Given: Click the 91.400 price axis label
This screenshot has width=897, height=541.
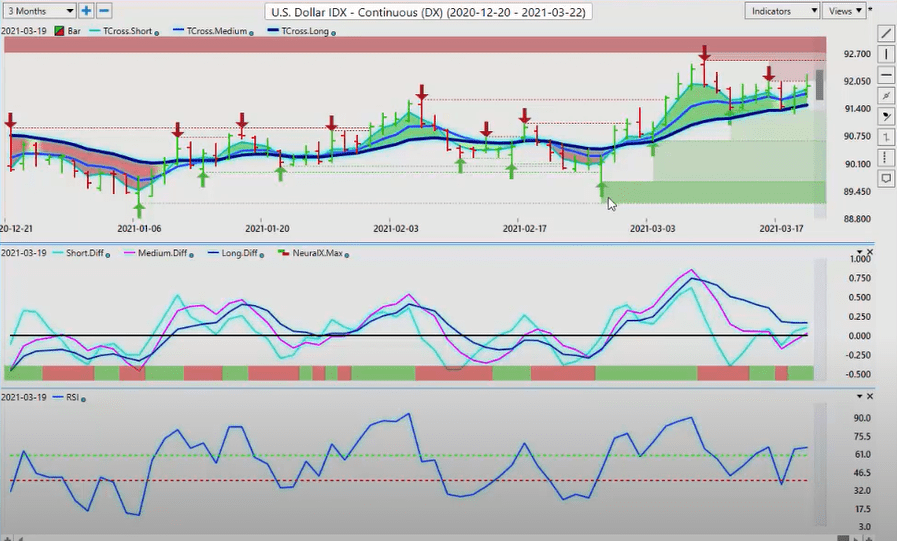Looking at the screenshot, I should pyautogui.click(x=857, y=109).
